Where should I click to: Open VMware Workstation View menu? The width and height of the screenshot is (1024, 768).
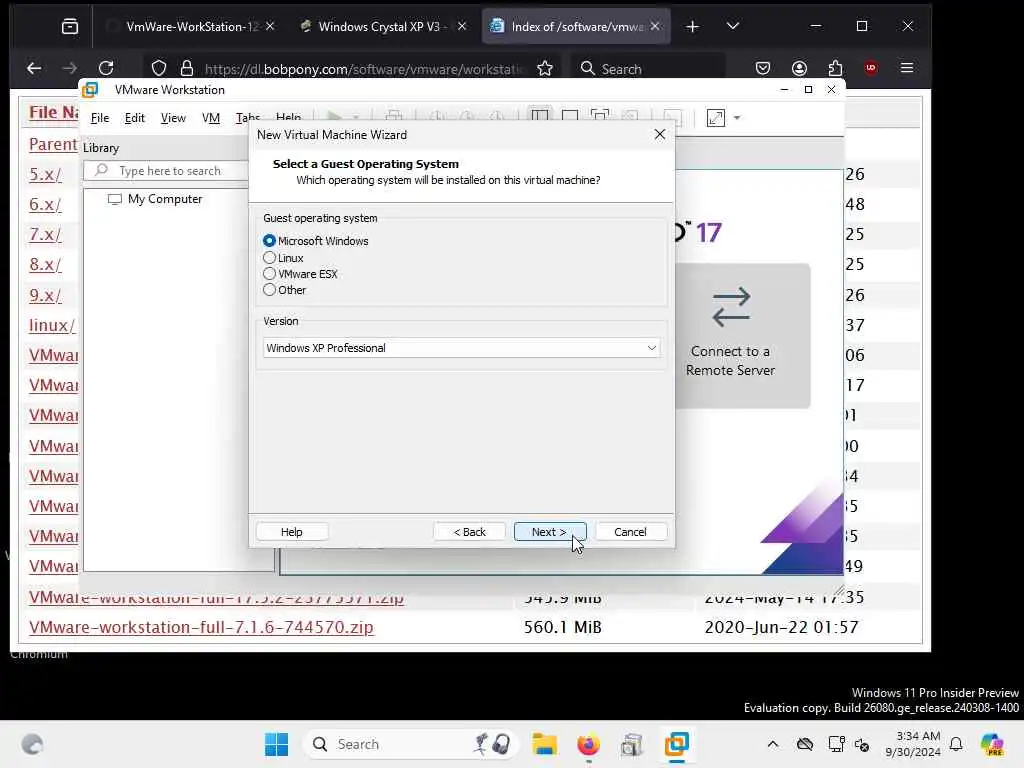pos(173,118)
